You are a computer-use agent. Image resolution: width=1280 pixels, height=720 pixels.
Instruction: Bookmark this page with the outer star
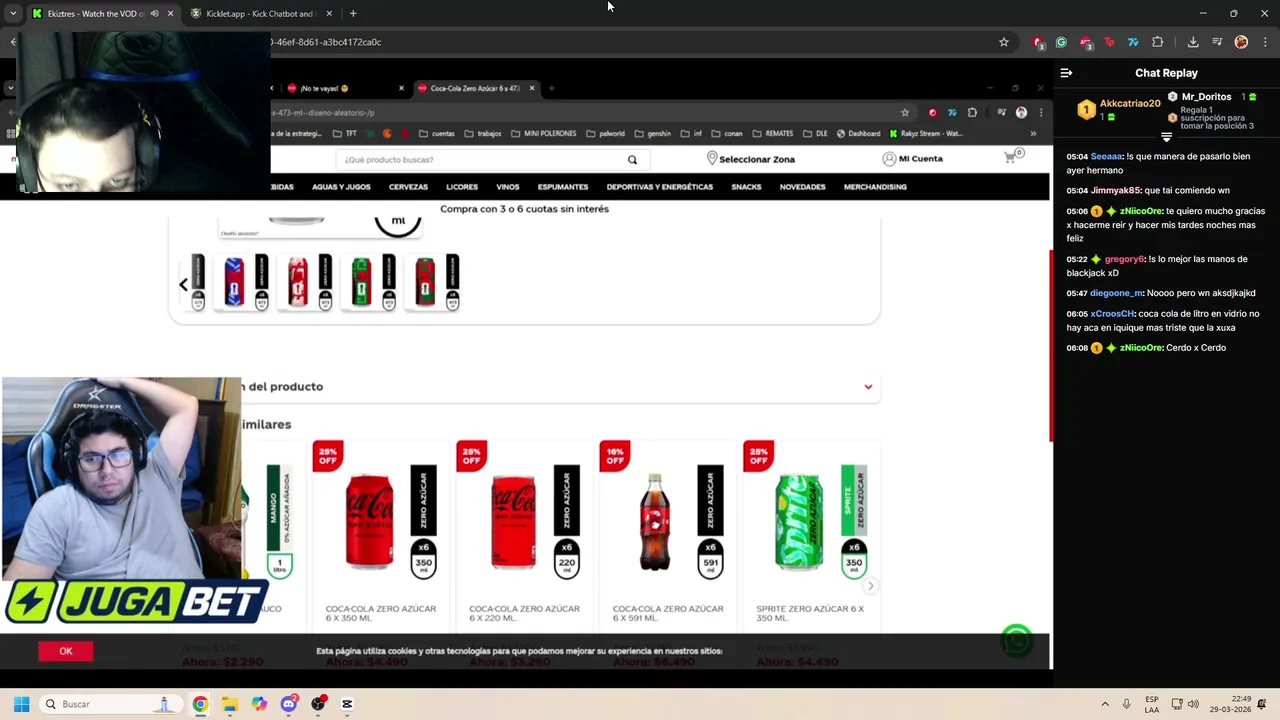(1004, 42)
